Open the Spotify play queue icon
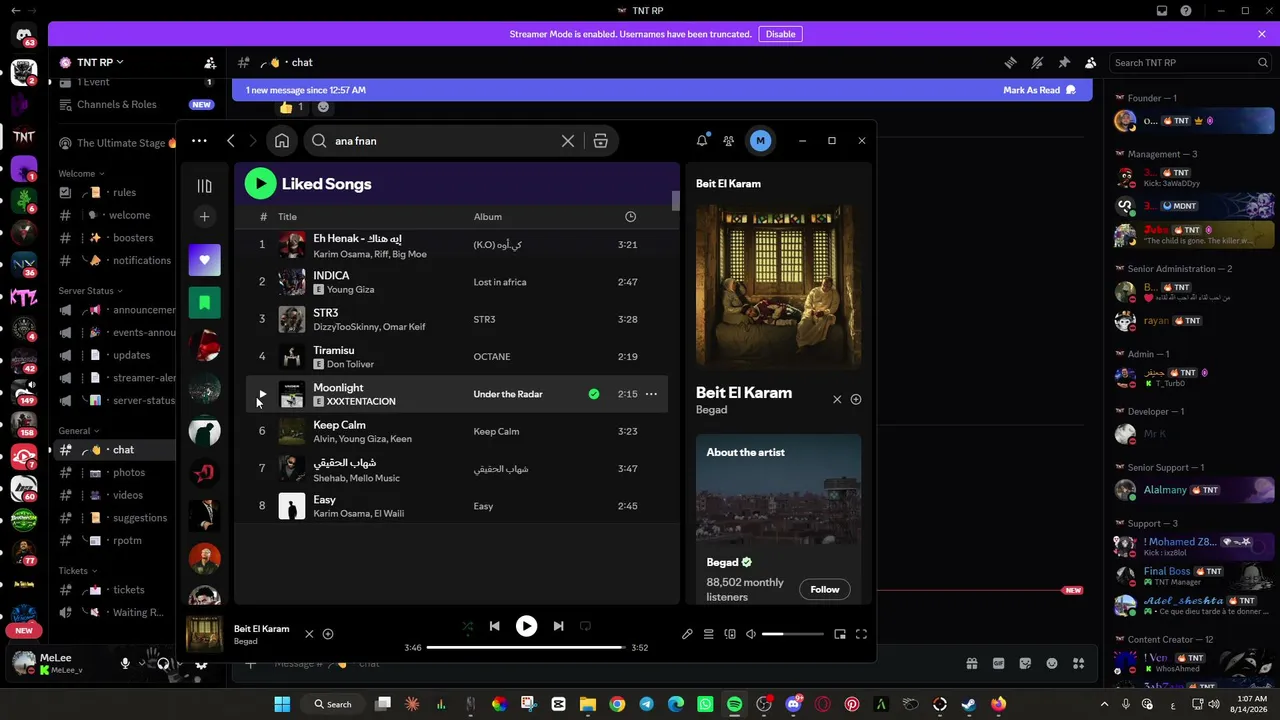Viewport: 1280px width, 720px height. point(708,634)
